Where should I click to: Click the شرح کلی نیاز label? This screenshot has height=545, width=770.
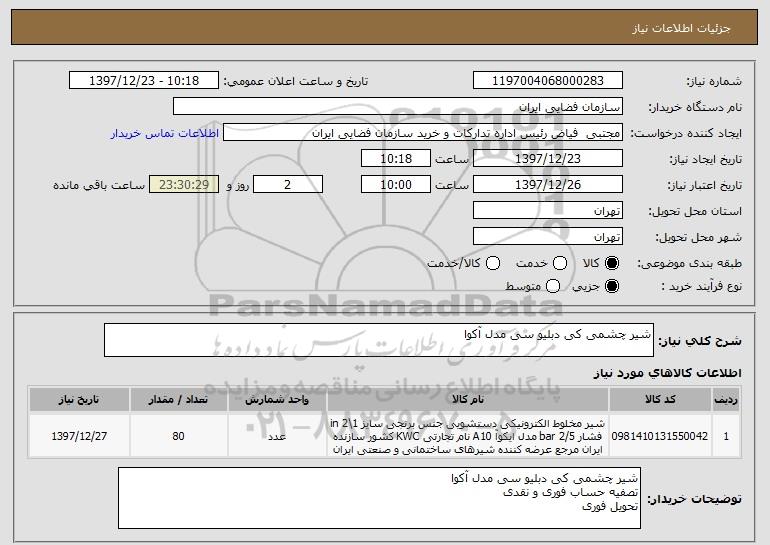tap(700, 340)
